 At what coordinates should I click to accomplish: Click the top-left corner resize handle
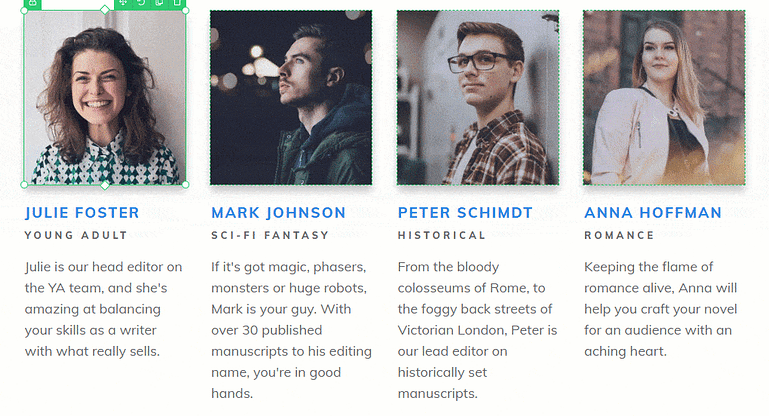[x=24, y=12]
